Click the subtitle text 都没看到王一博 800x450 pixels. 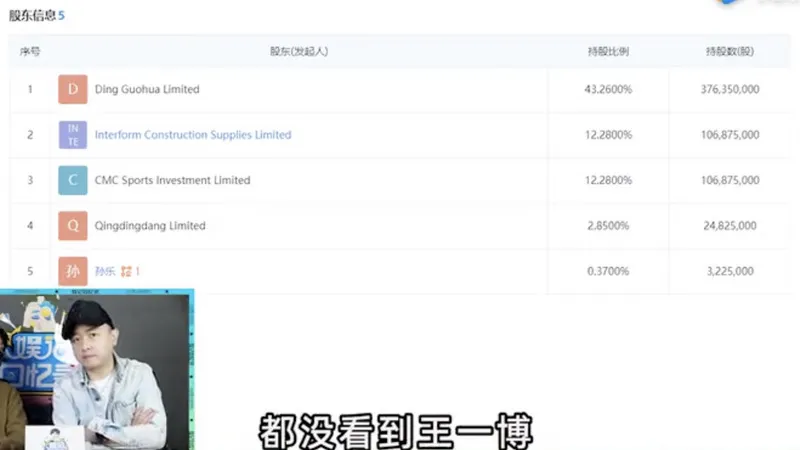click(396, 432)
